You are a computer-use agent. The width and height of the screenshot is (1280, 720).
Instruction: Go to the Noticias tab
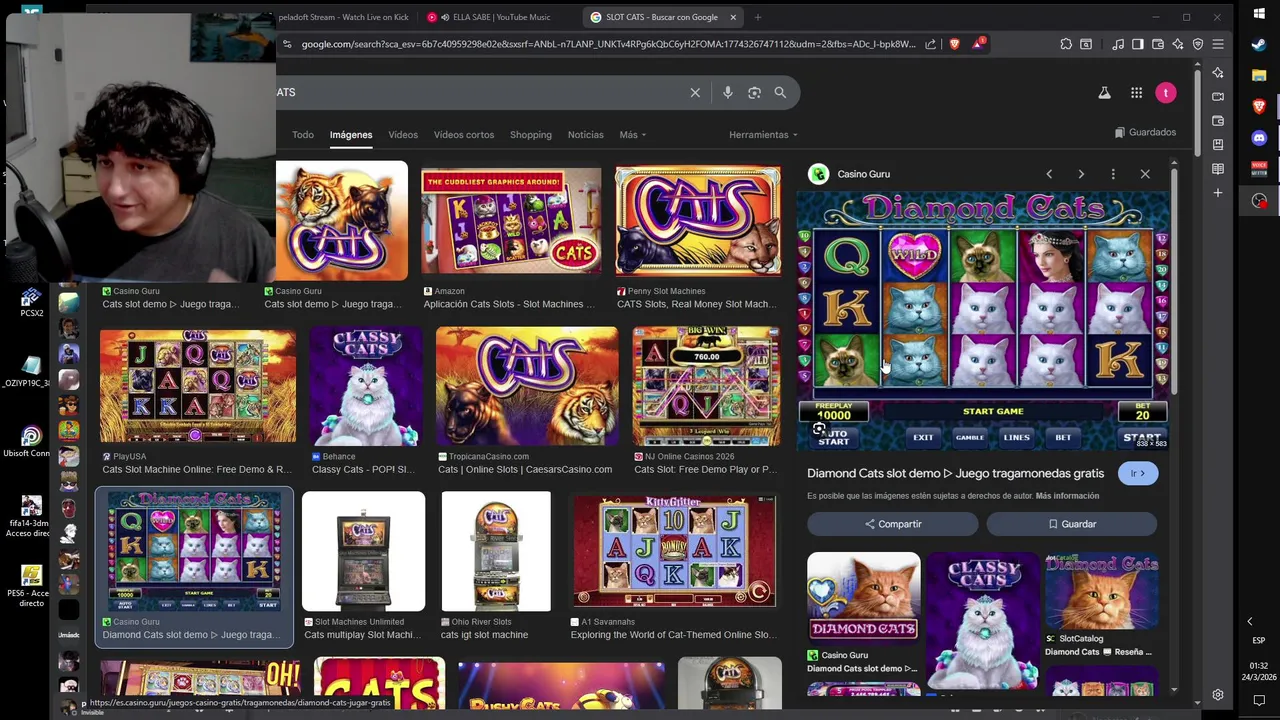pyautogui.click(x=586, y=134)
